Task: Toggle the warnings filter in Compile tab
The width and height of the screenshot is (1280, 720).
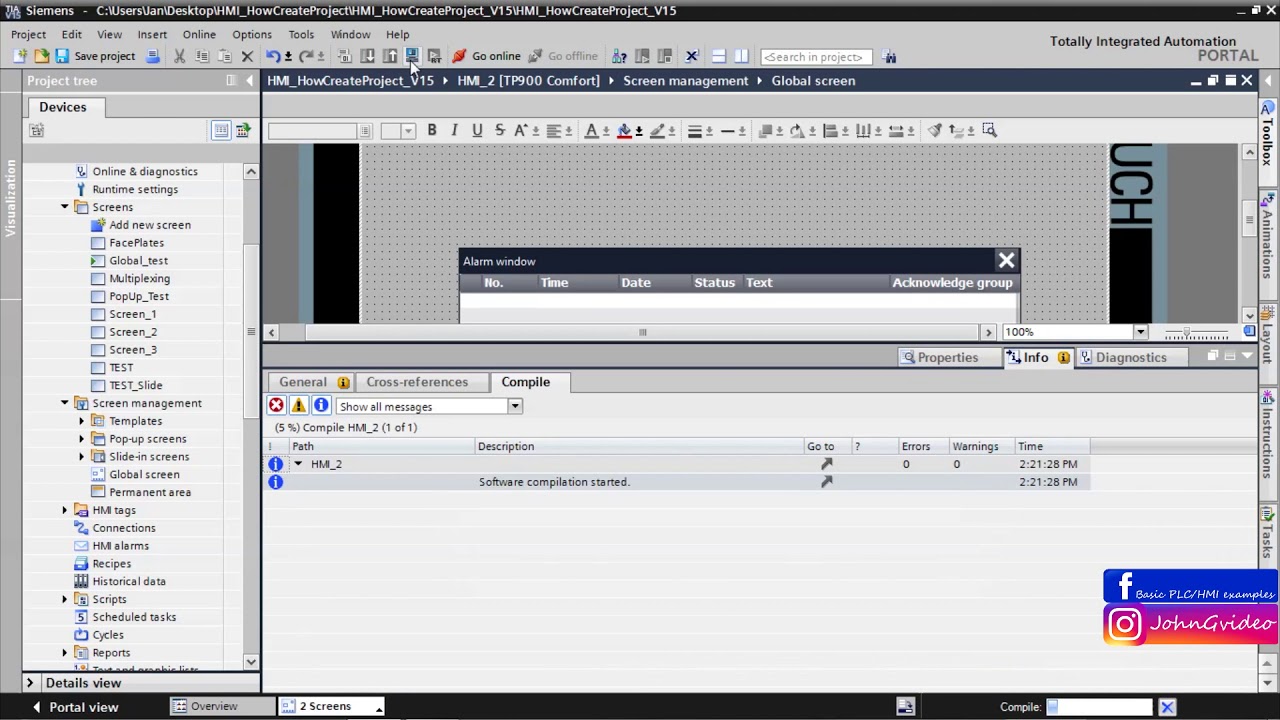Action: tap(298, 405)
